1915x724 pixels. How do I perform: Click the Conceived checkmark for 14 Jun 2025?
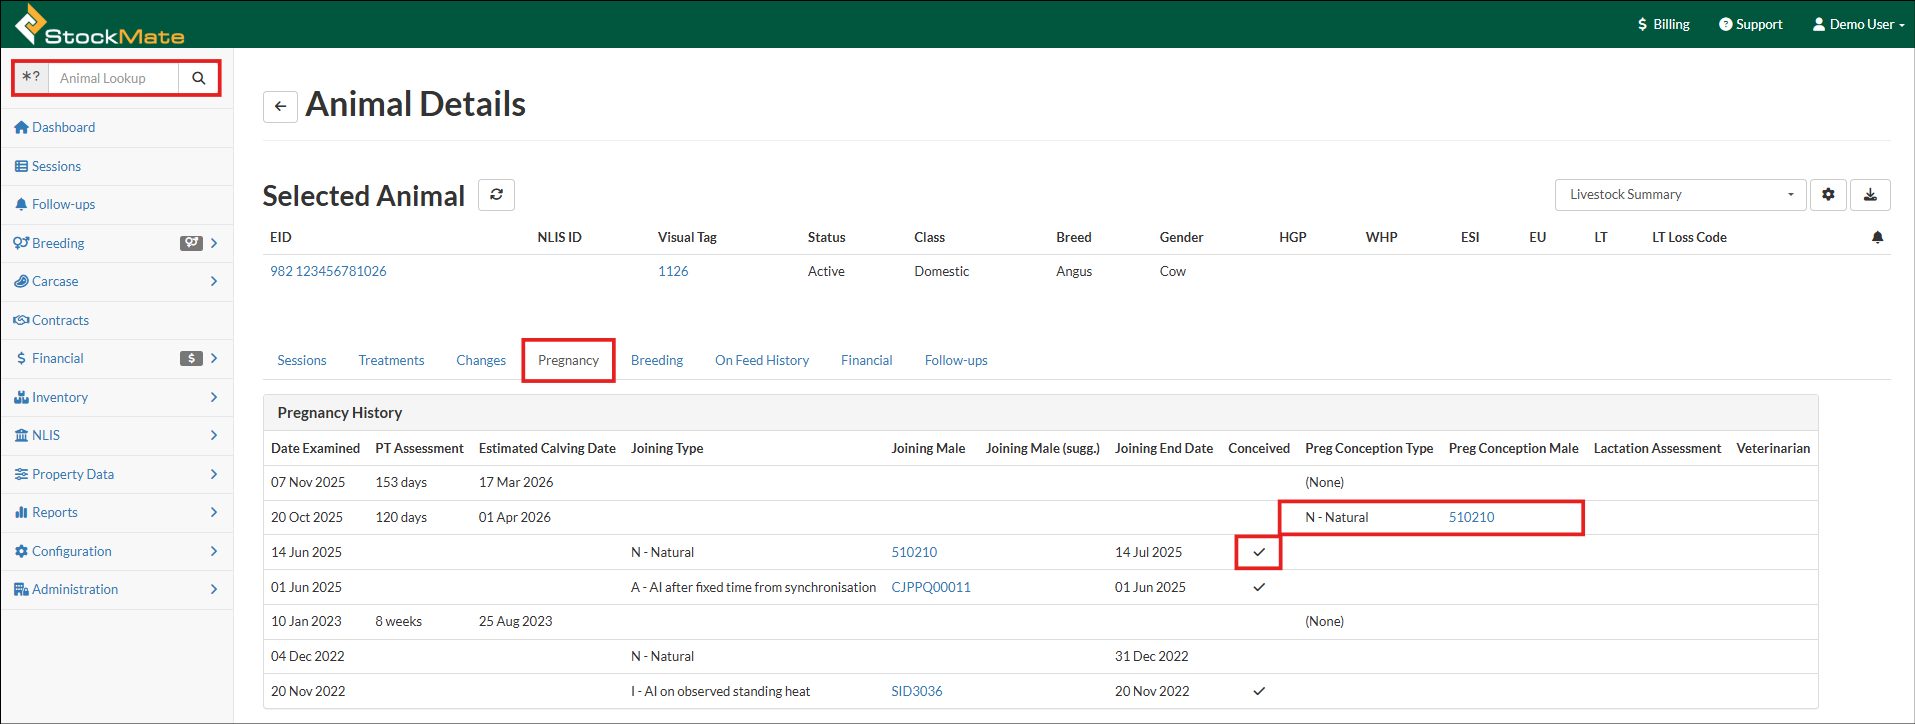pos(1259,552)
